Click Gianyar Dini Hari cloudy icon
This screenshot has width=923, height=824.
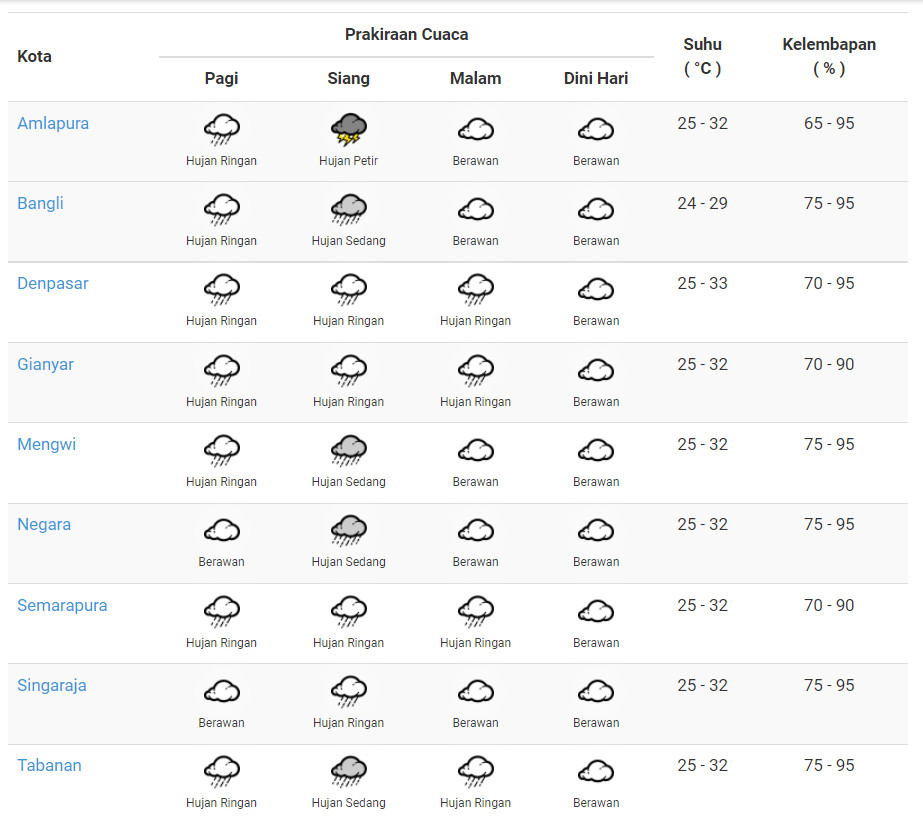click(596, 370)
